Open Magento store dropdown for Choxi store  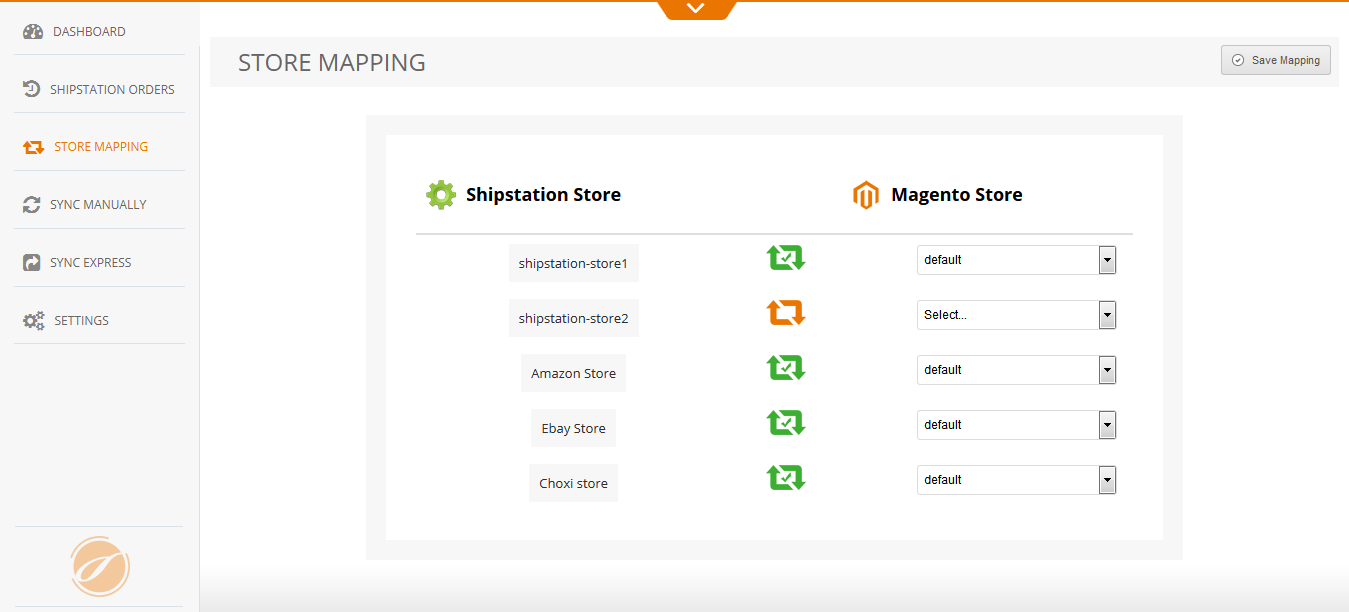[x=1016, y=480]
